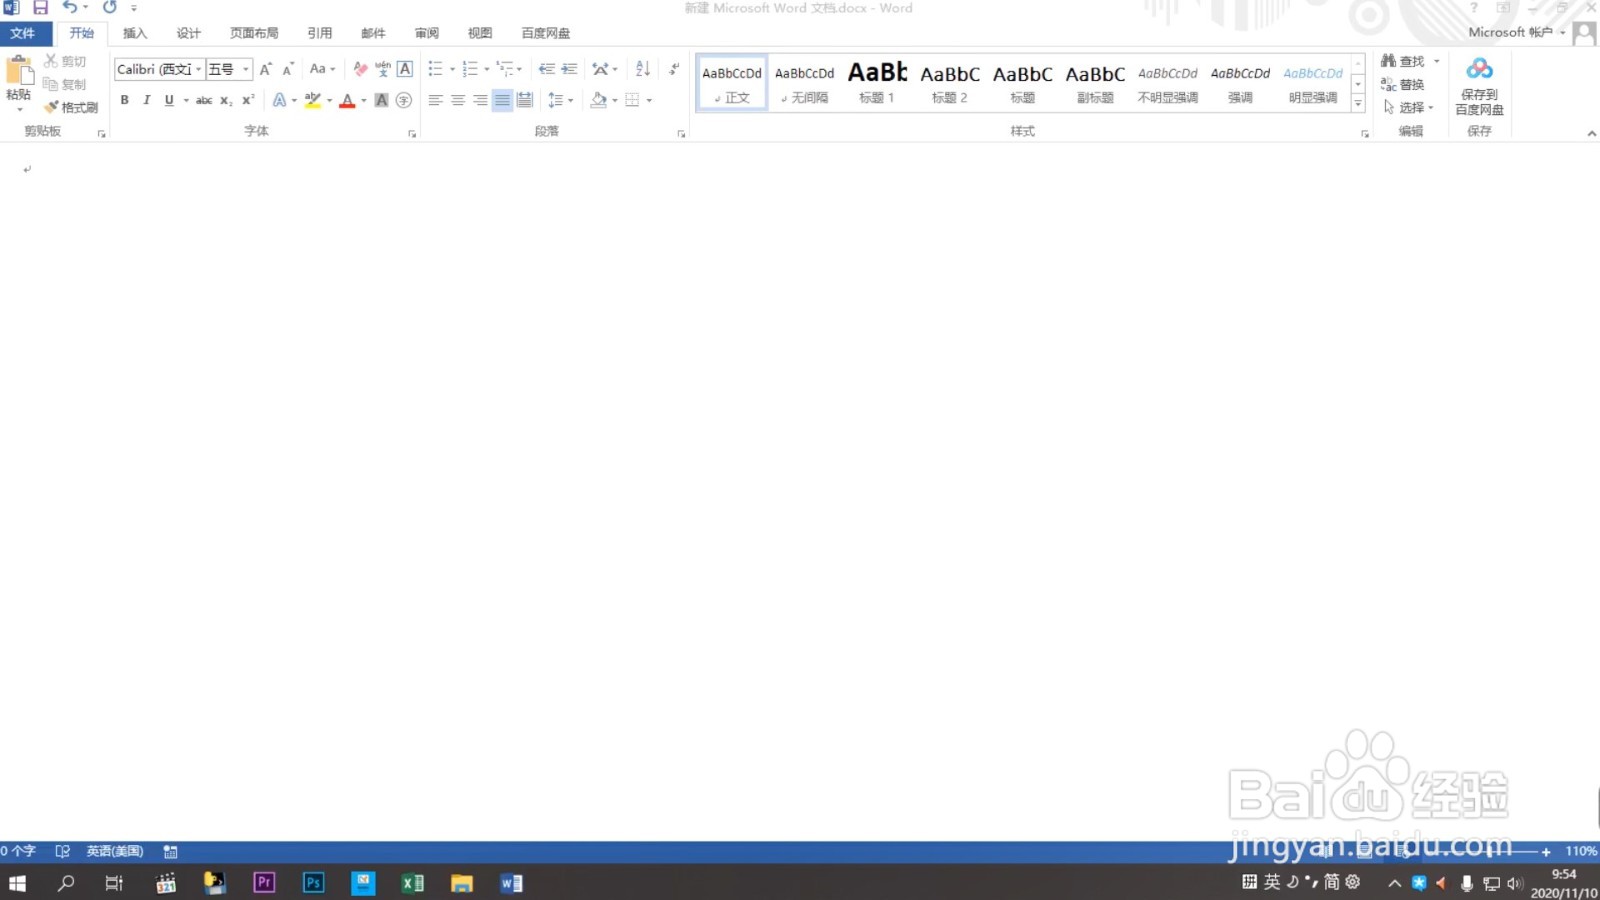Open File Explorer from the taskbar
1600x900 pixels.
[x=461, y=882]
